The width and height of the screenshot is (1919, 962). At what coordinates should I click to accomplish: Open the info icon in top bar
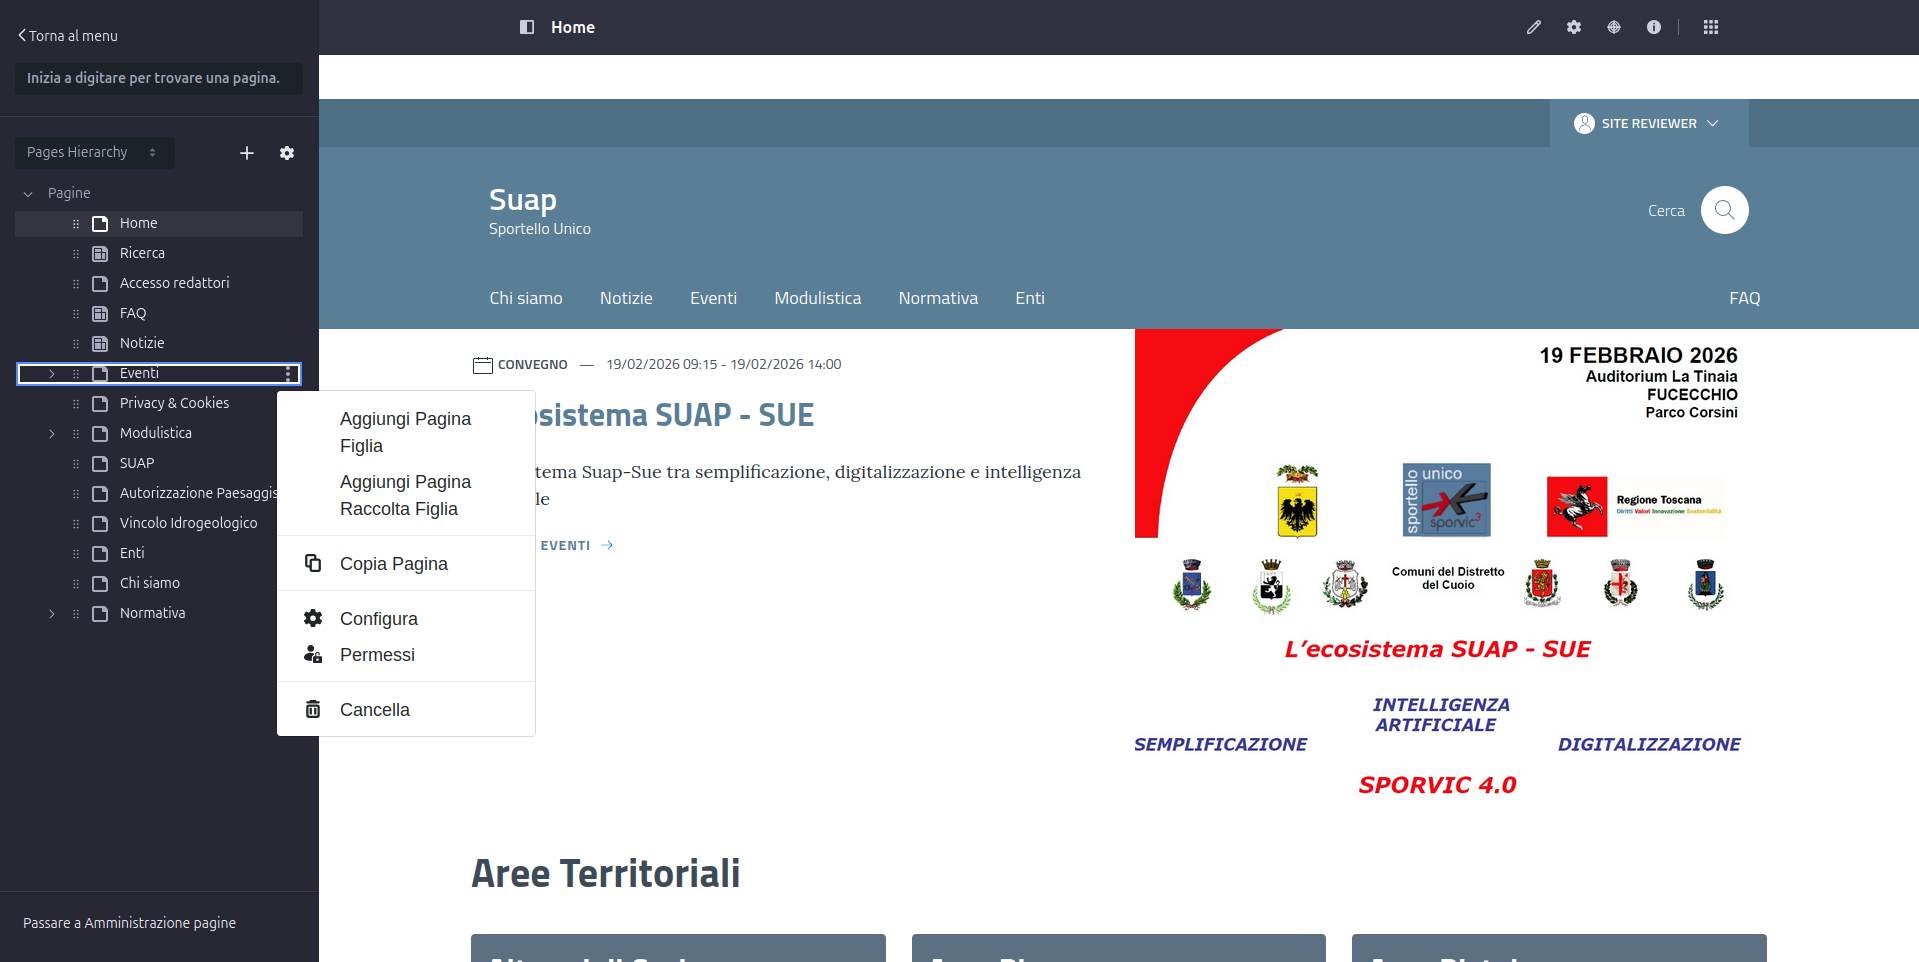1654,27
